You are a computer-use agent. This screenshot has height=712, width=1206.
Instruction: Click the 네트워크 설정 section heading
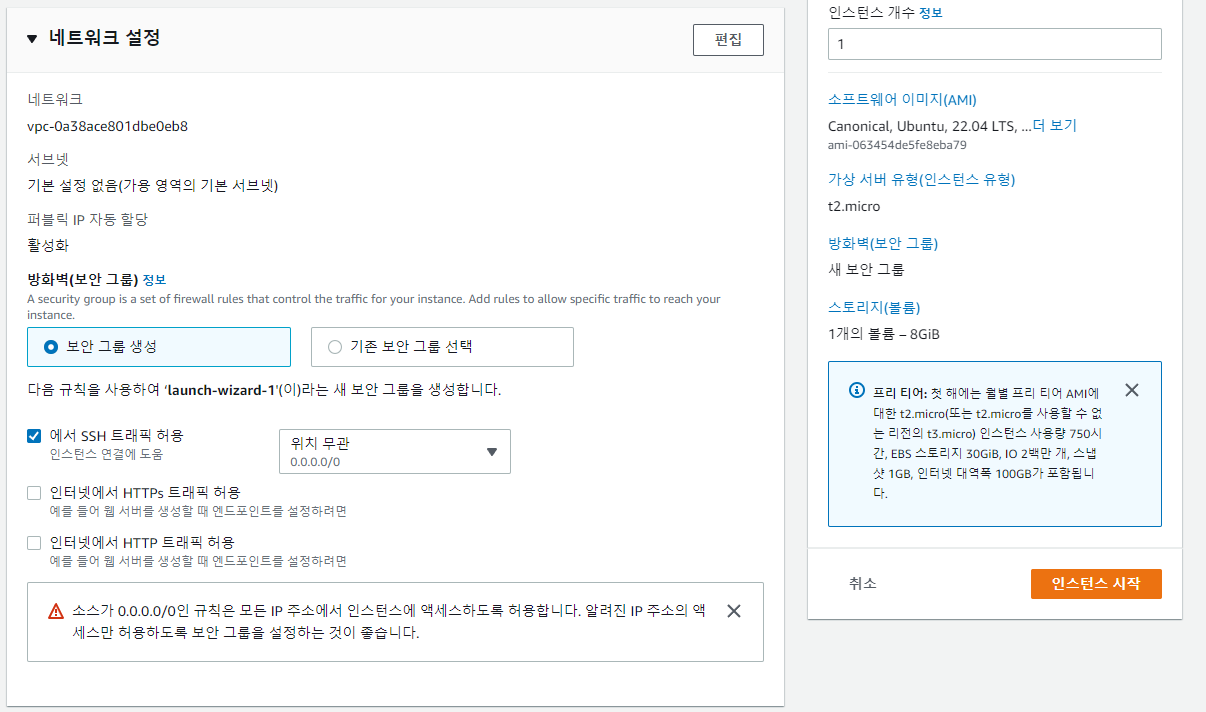tap(105, 39)
